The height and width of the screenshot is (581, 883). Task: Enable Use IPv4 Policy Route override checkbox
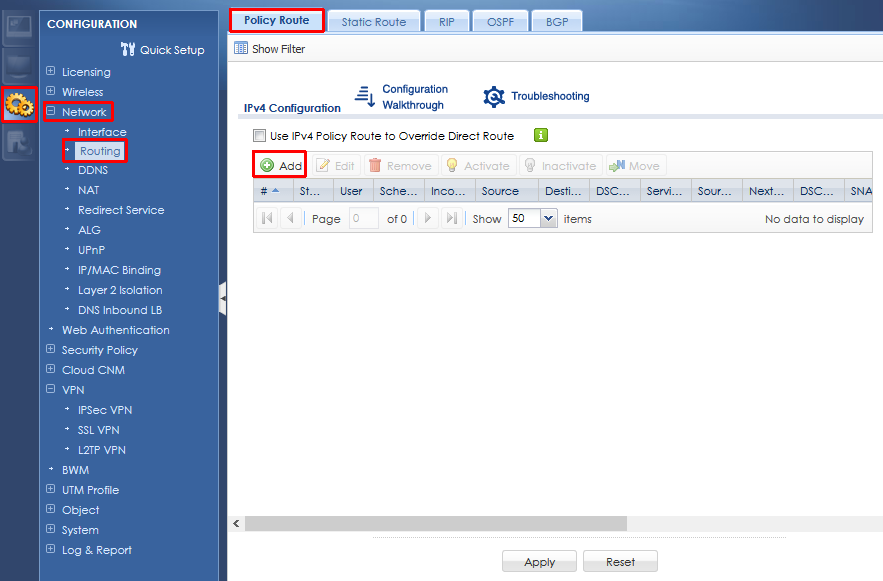(x=260, y=136)
